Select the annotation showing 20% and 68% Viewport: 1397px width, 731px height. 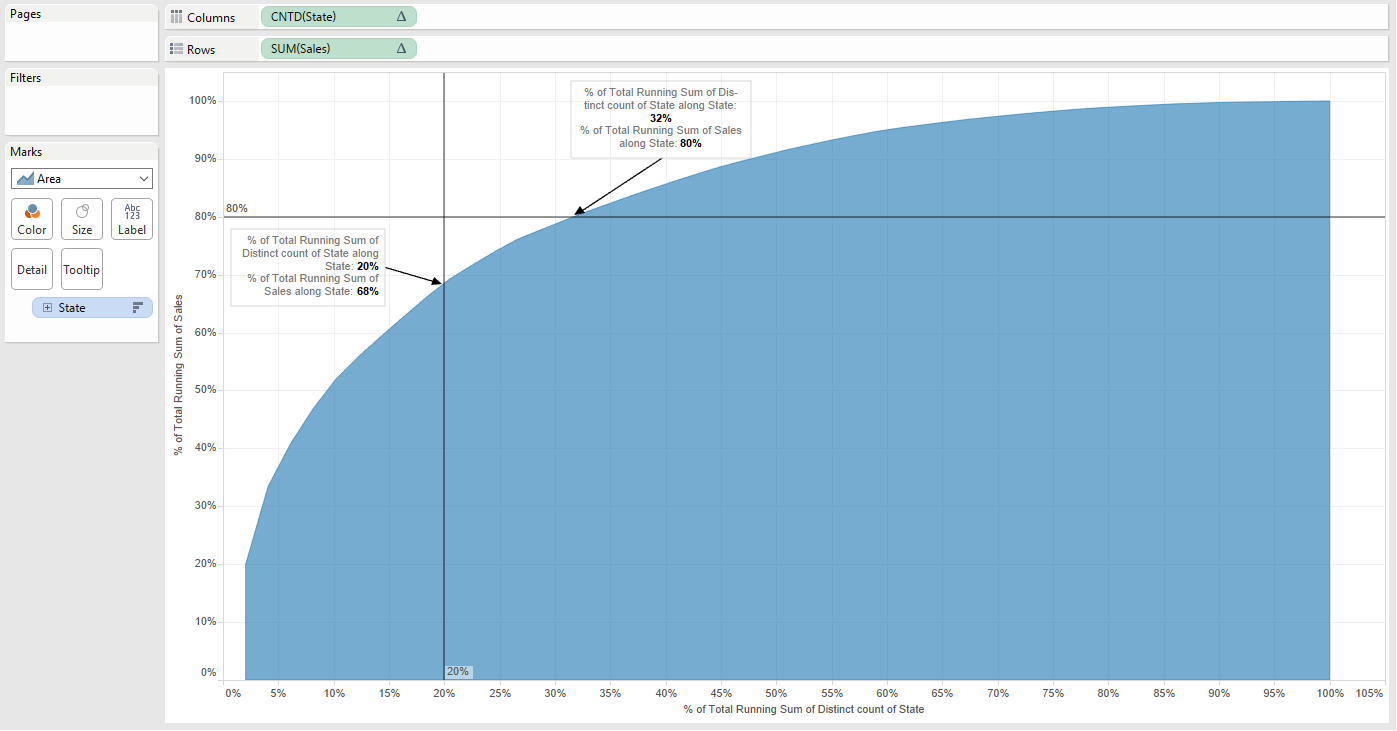tap(307, 267)
